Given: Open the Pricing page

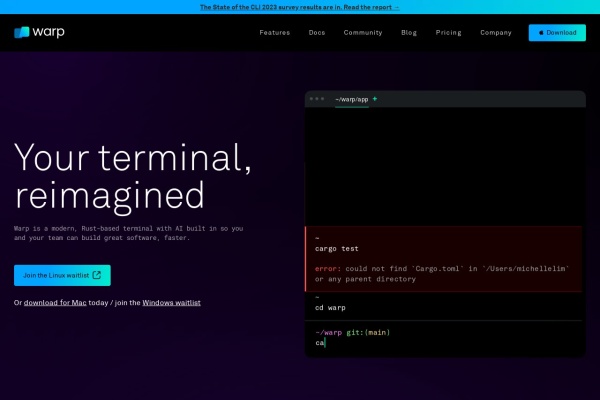Looking at the screenshot, I should 448,33.
